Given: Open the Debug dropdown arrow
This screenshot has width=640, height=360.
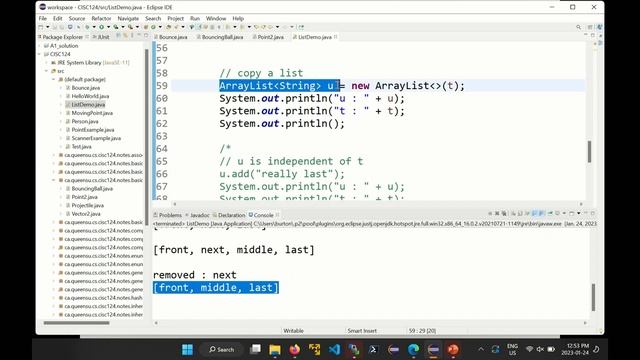Looking at the screenshot, I should [x=94, y=27].
